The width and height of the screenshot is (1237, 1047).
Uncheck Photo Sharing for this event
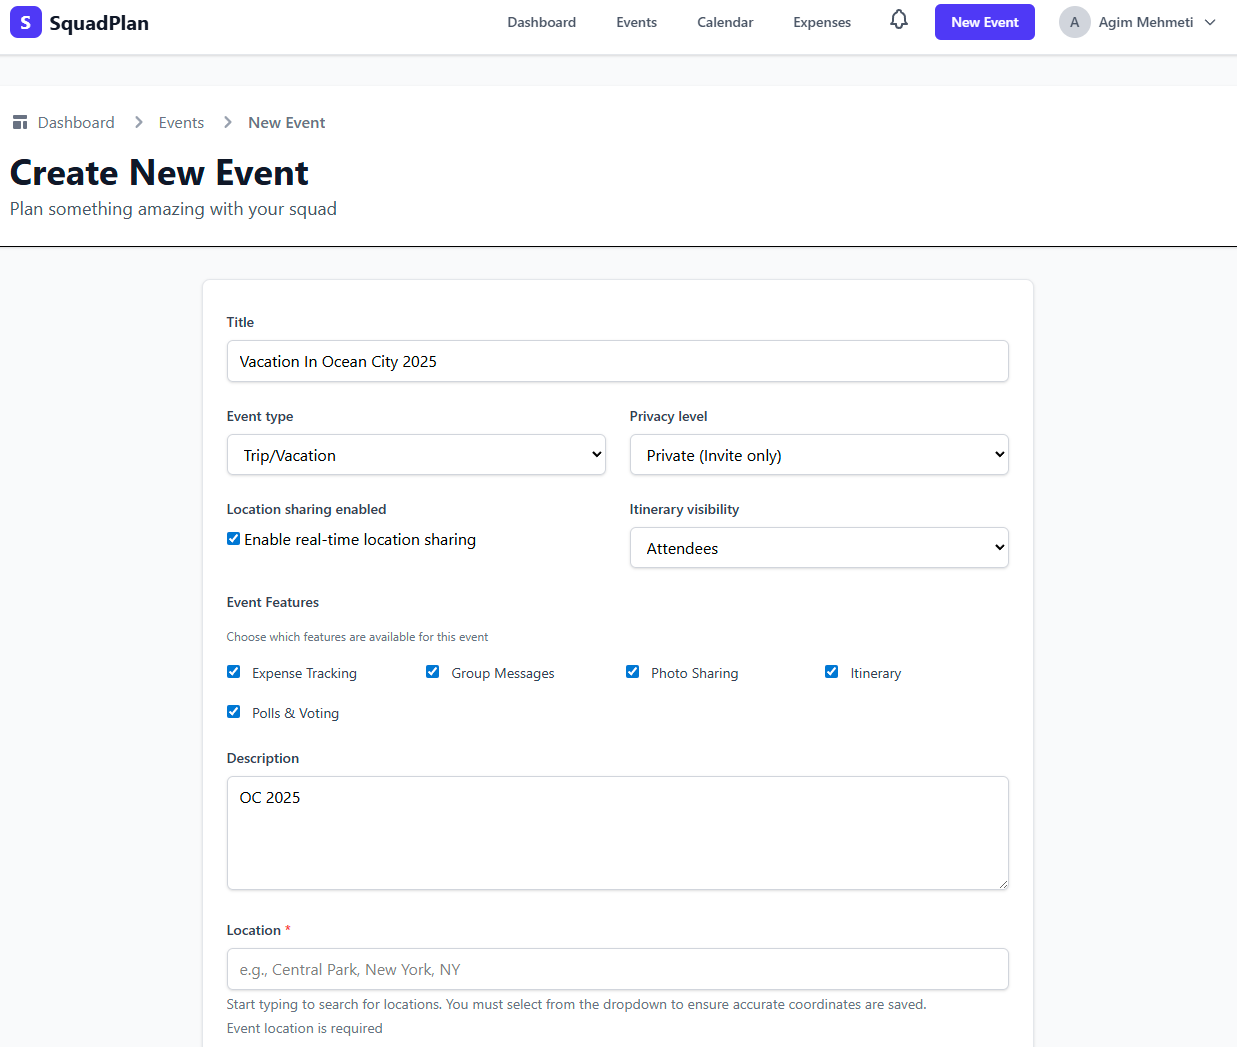632,671
